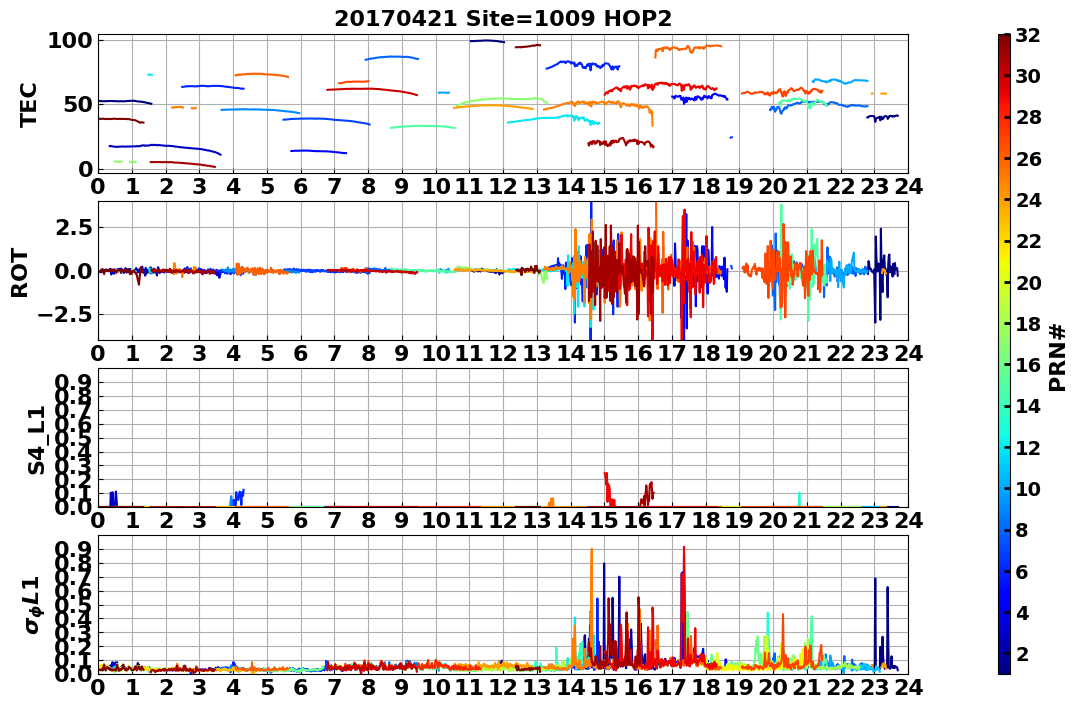Click colorbar tick label "22"
Screen dimensions: 1077x709
coord(1028,241)
